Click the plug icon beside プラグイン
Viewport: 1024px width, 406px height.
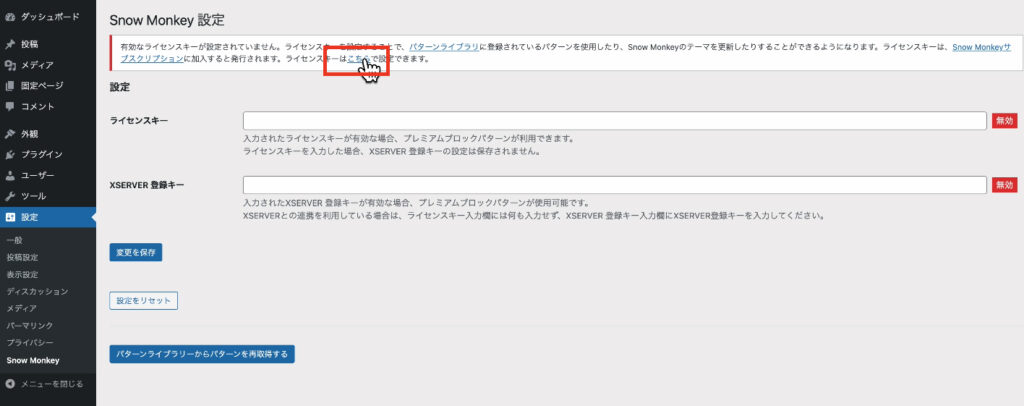coord(10,155)
